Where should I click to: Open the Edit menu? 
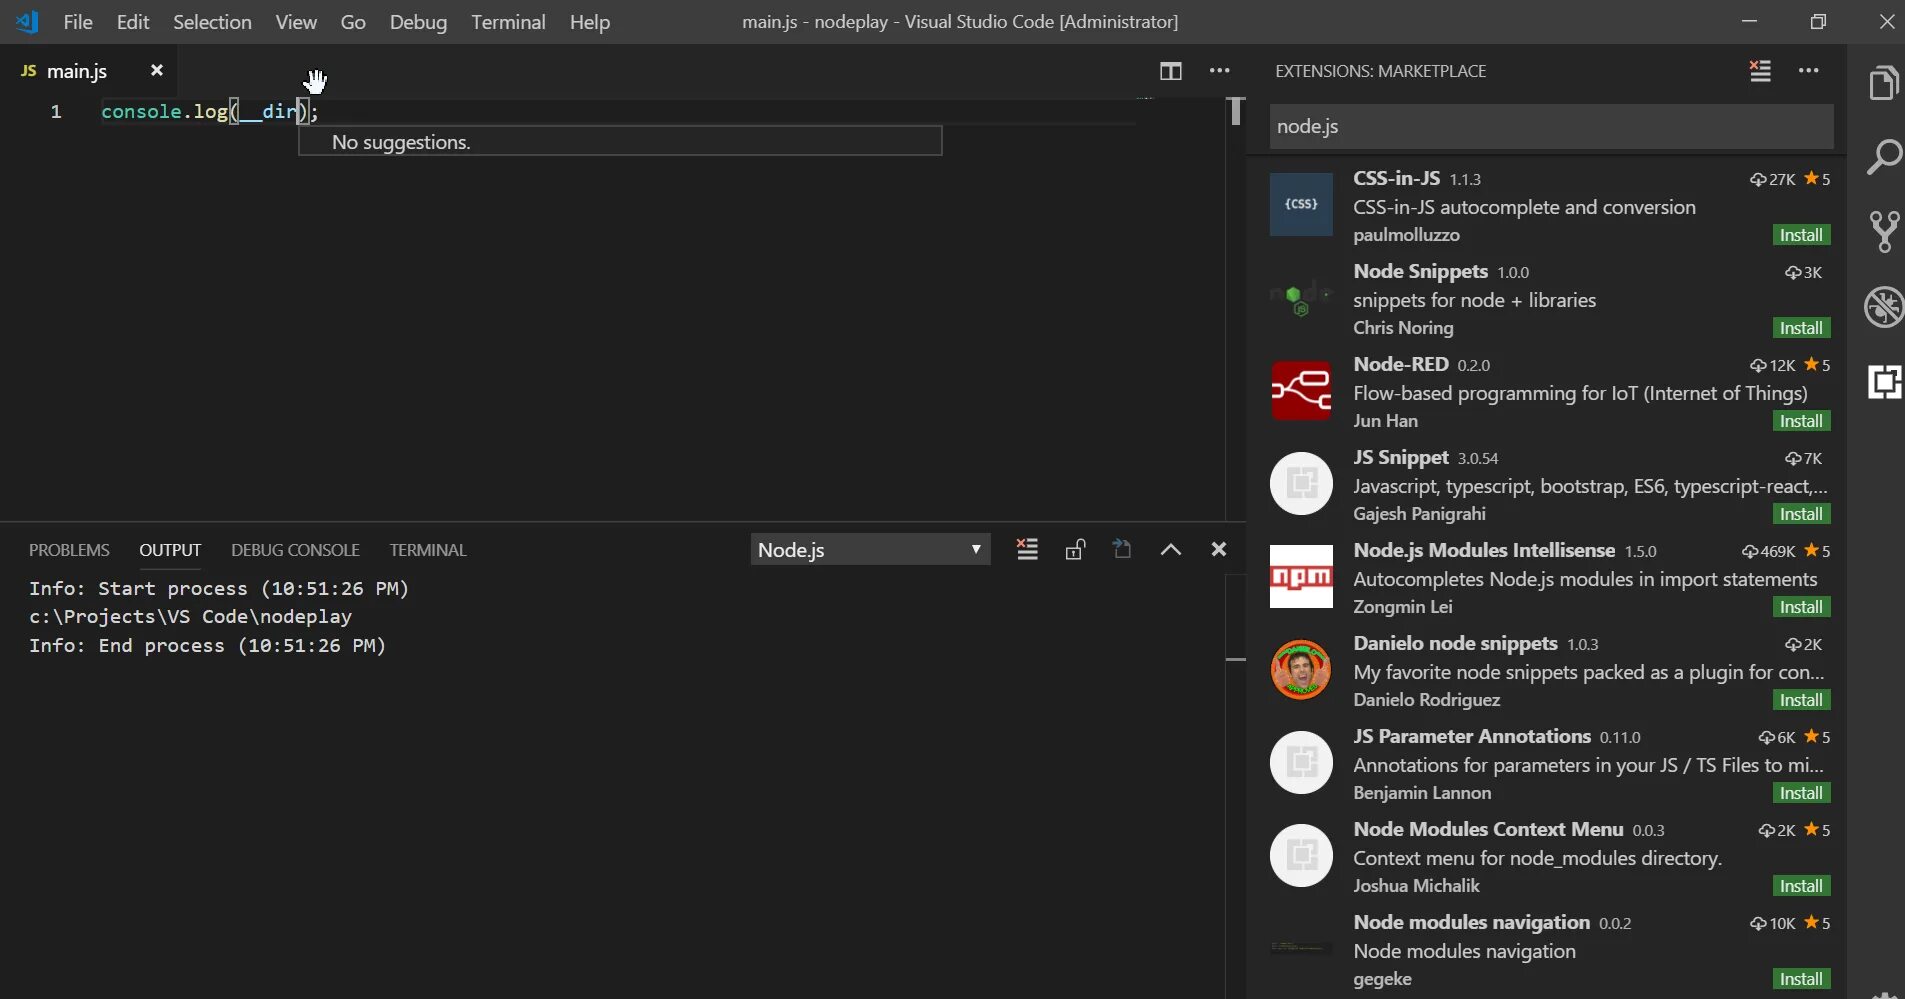point(133,22)
